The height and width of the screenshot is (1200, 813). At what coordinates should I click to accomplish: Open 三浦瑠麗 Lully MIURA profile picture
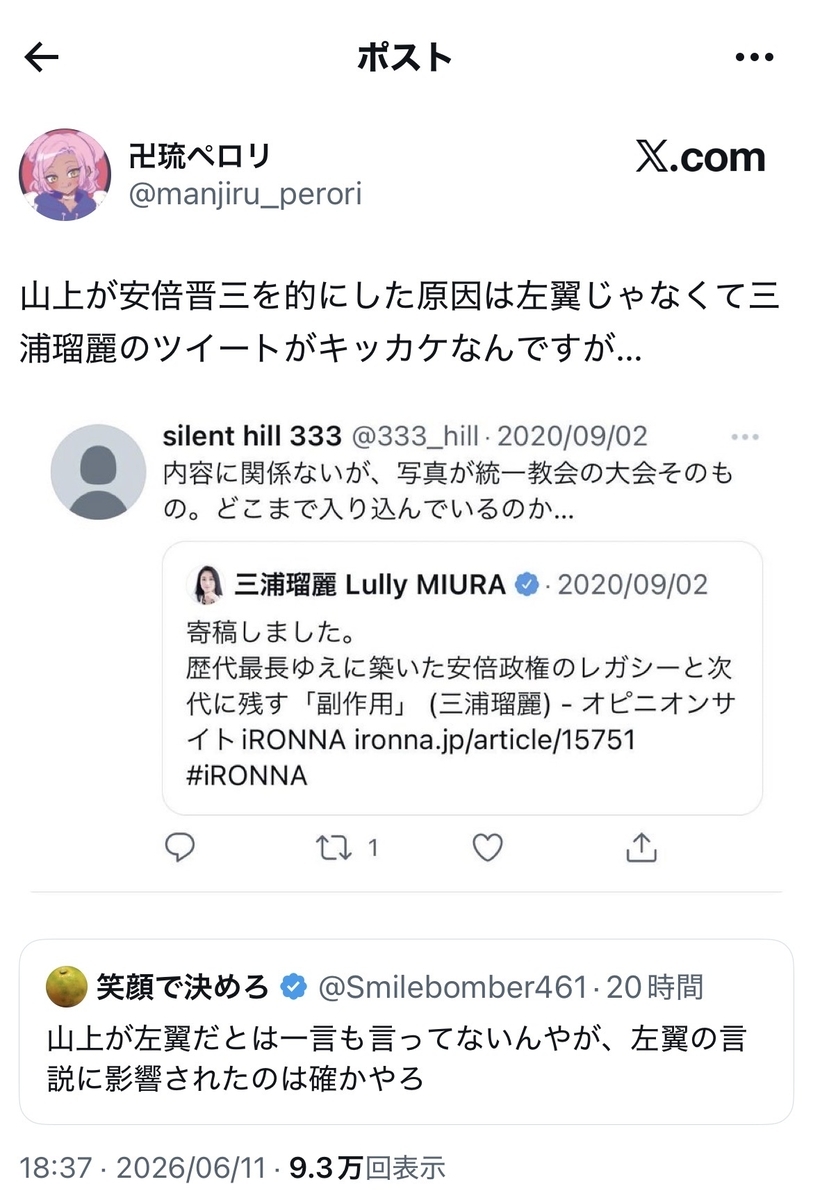click(x=206, y=584)
